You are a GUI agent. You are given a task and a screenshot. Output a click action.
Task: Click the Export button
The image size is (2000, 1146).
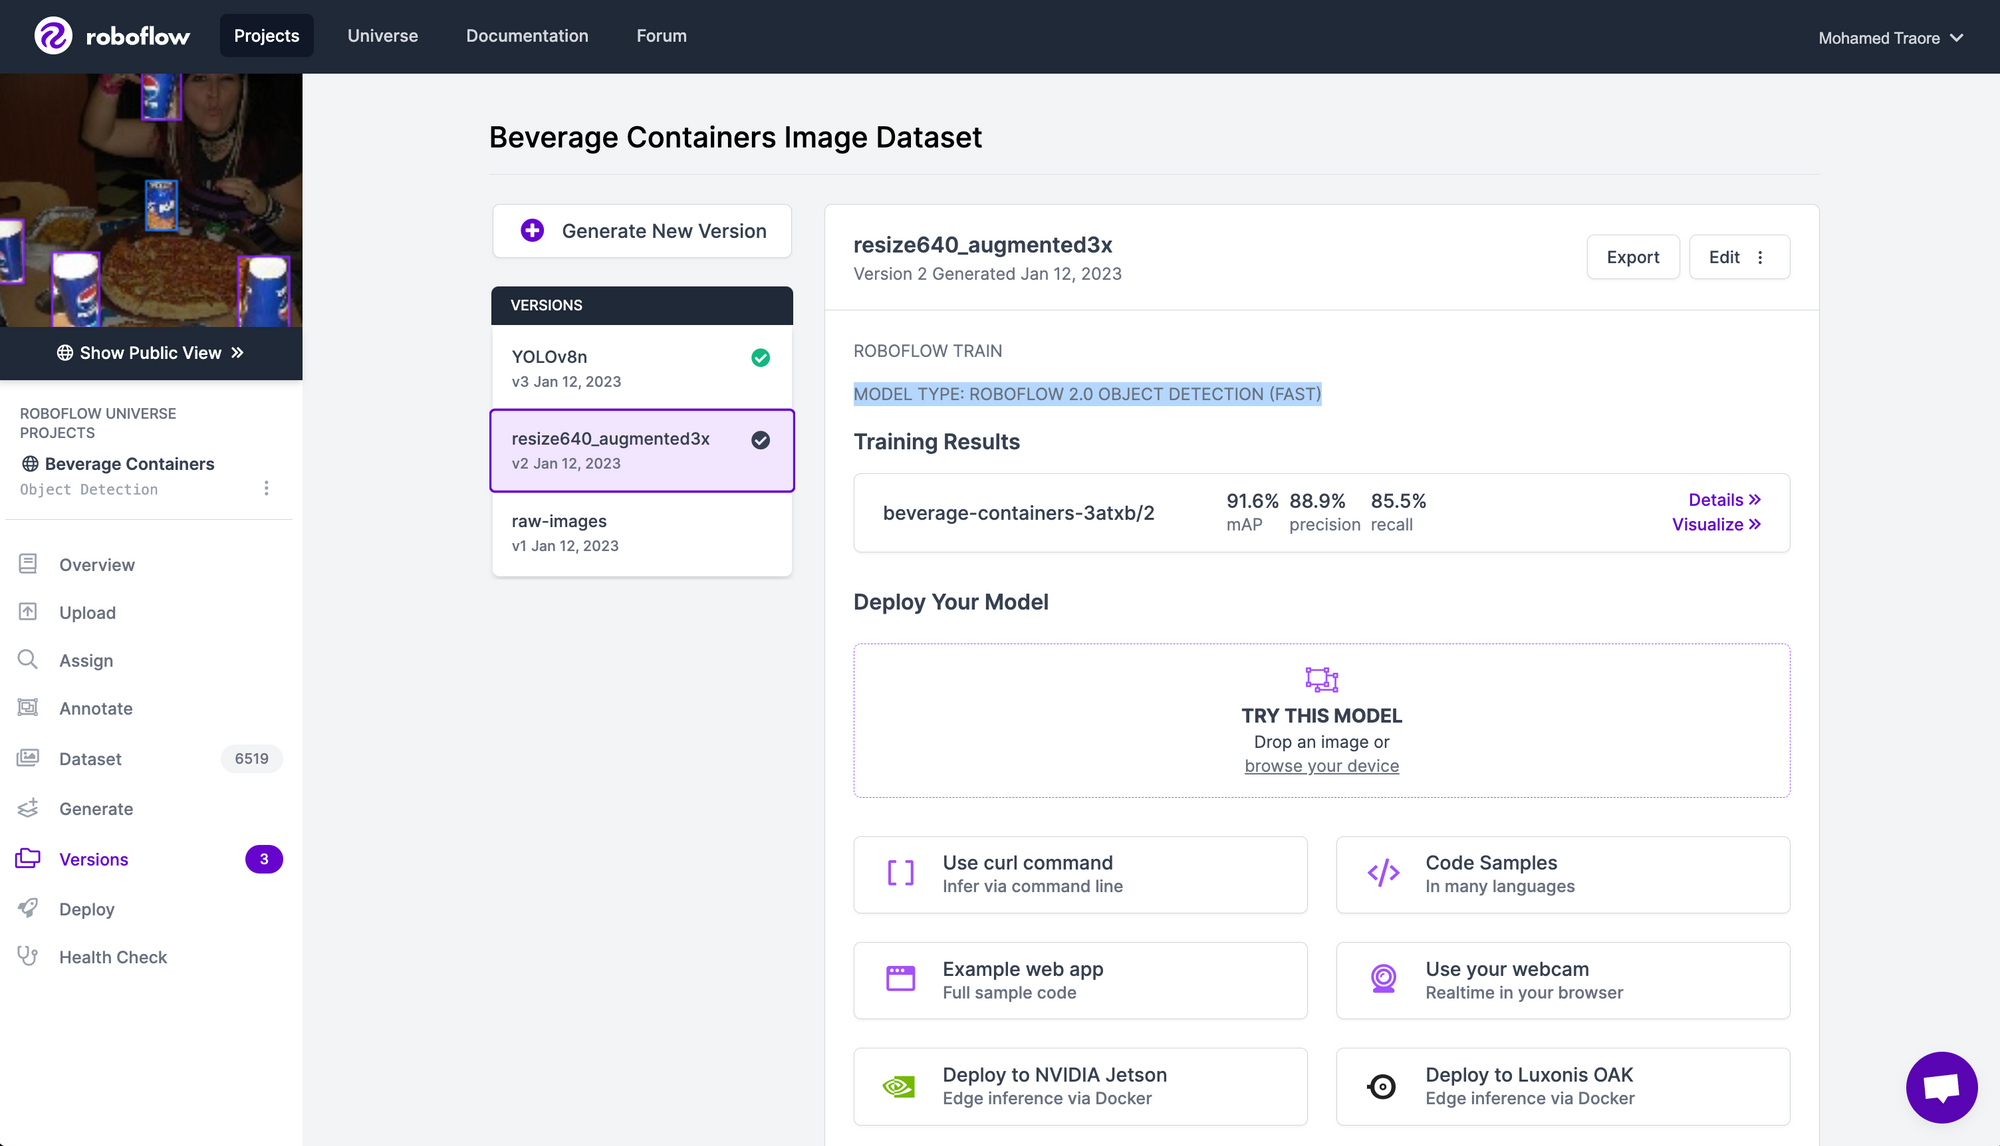click(x=1633, y=257)
